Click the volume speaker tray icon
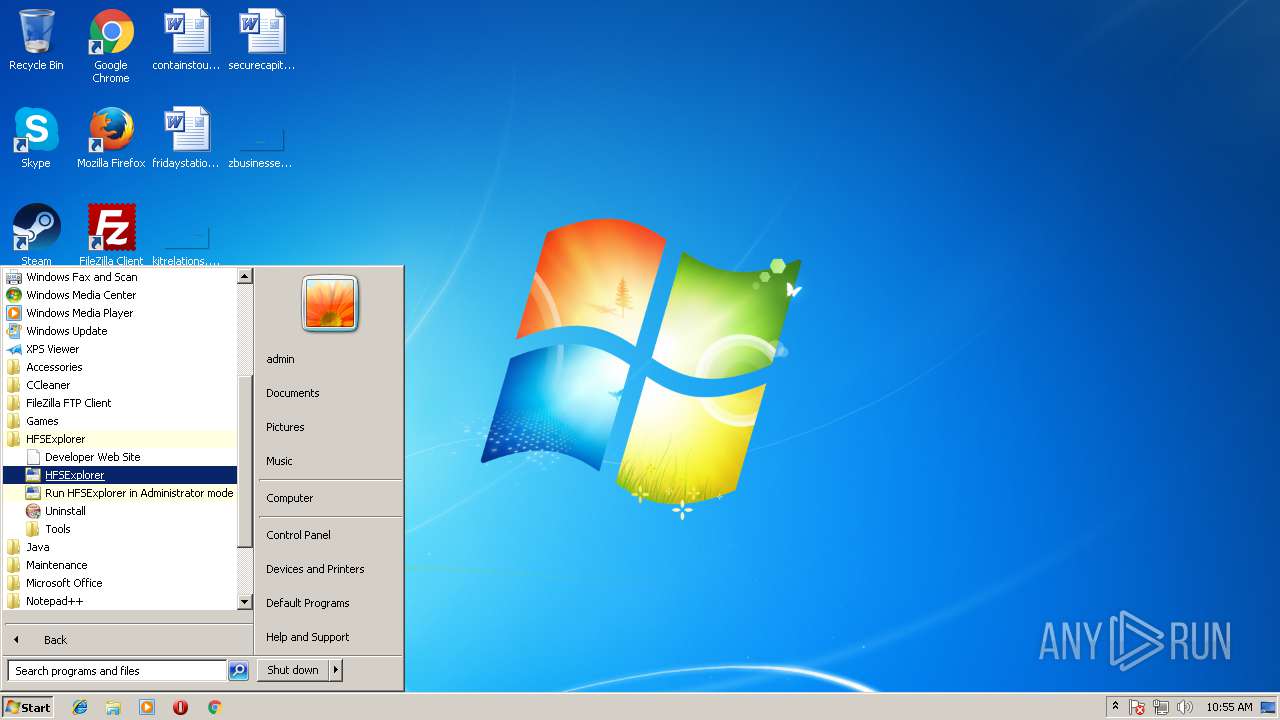 coord(1185,707)
